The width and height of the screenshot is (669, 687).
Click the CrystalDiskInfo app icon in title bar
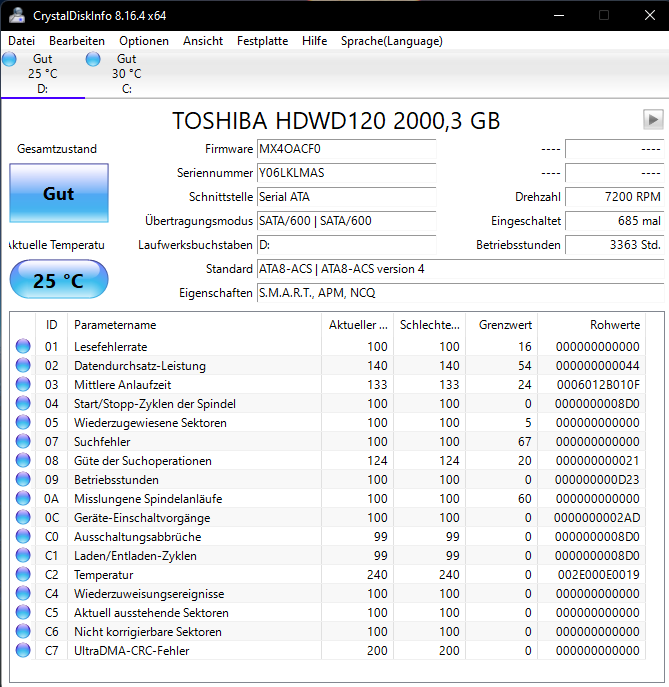point(17,15)
